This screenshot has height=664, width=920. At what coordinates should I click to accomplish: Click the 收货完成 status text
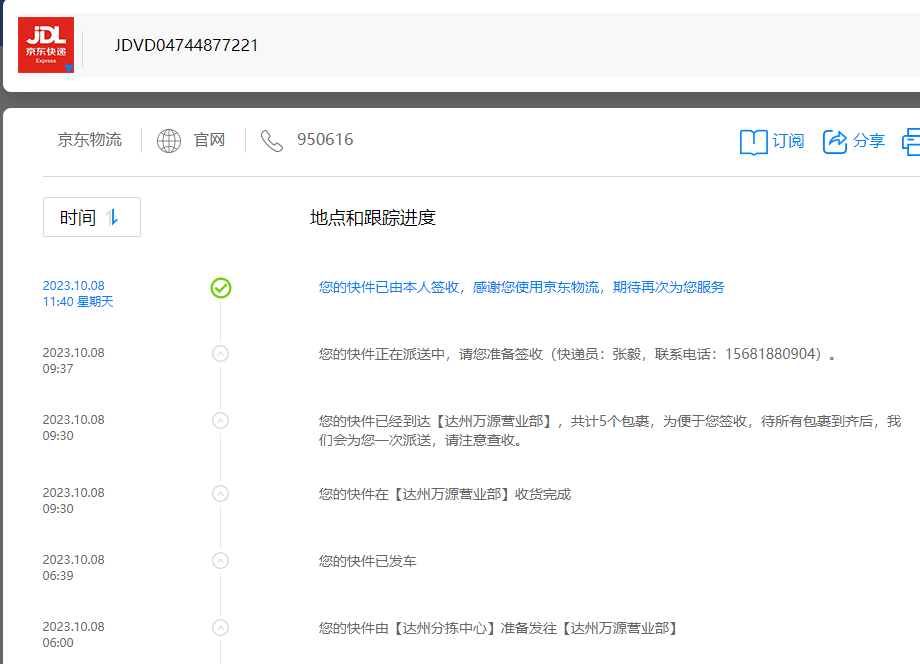coord(445,494)
